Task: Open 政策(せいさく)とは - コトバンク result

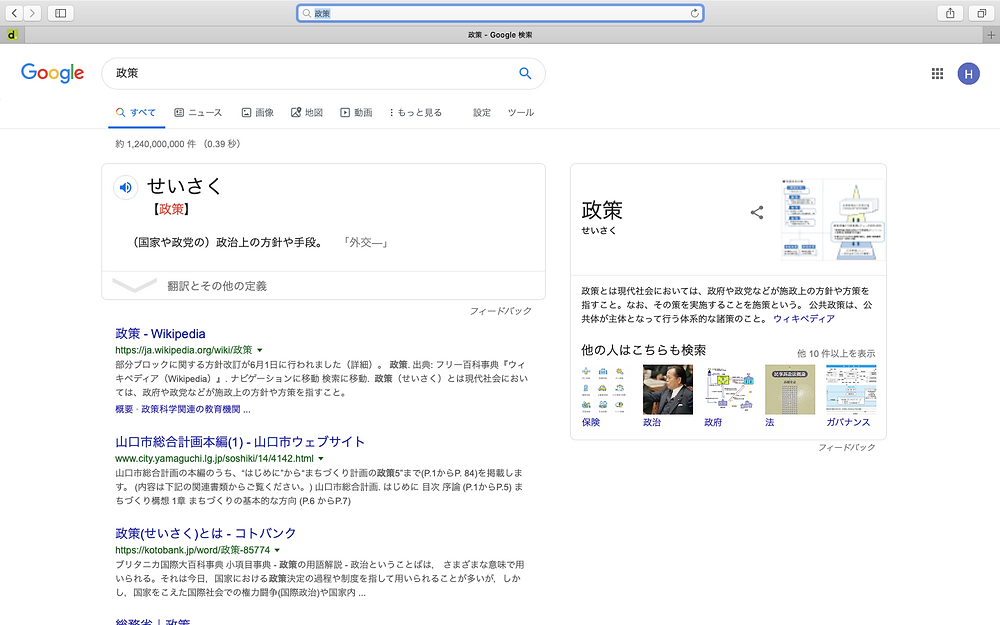Action: pos(205,533)
